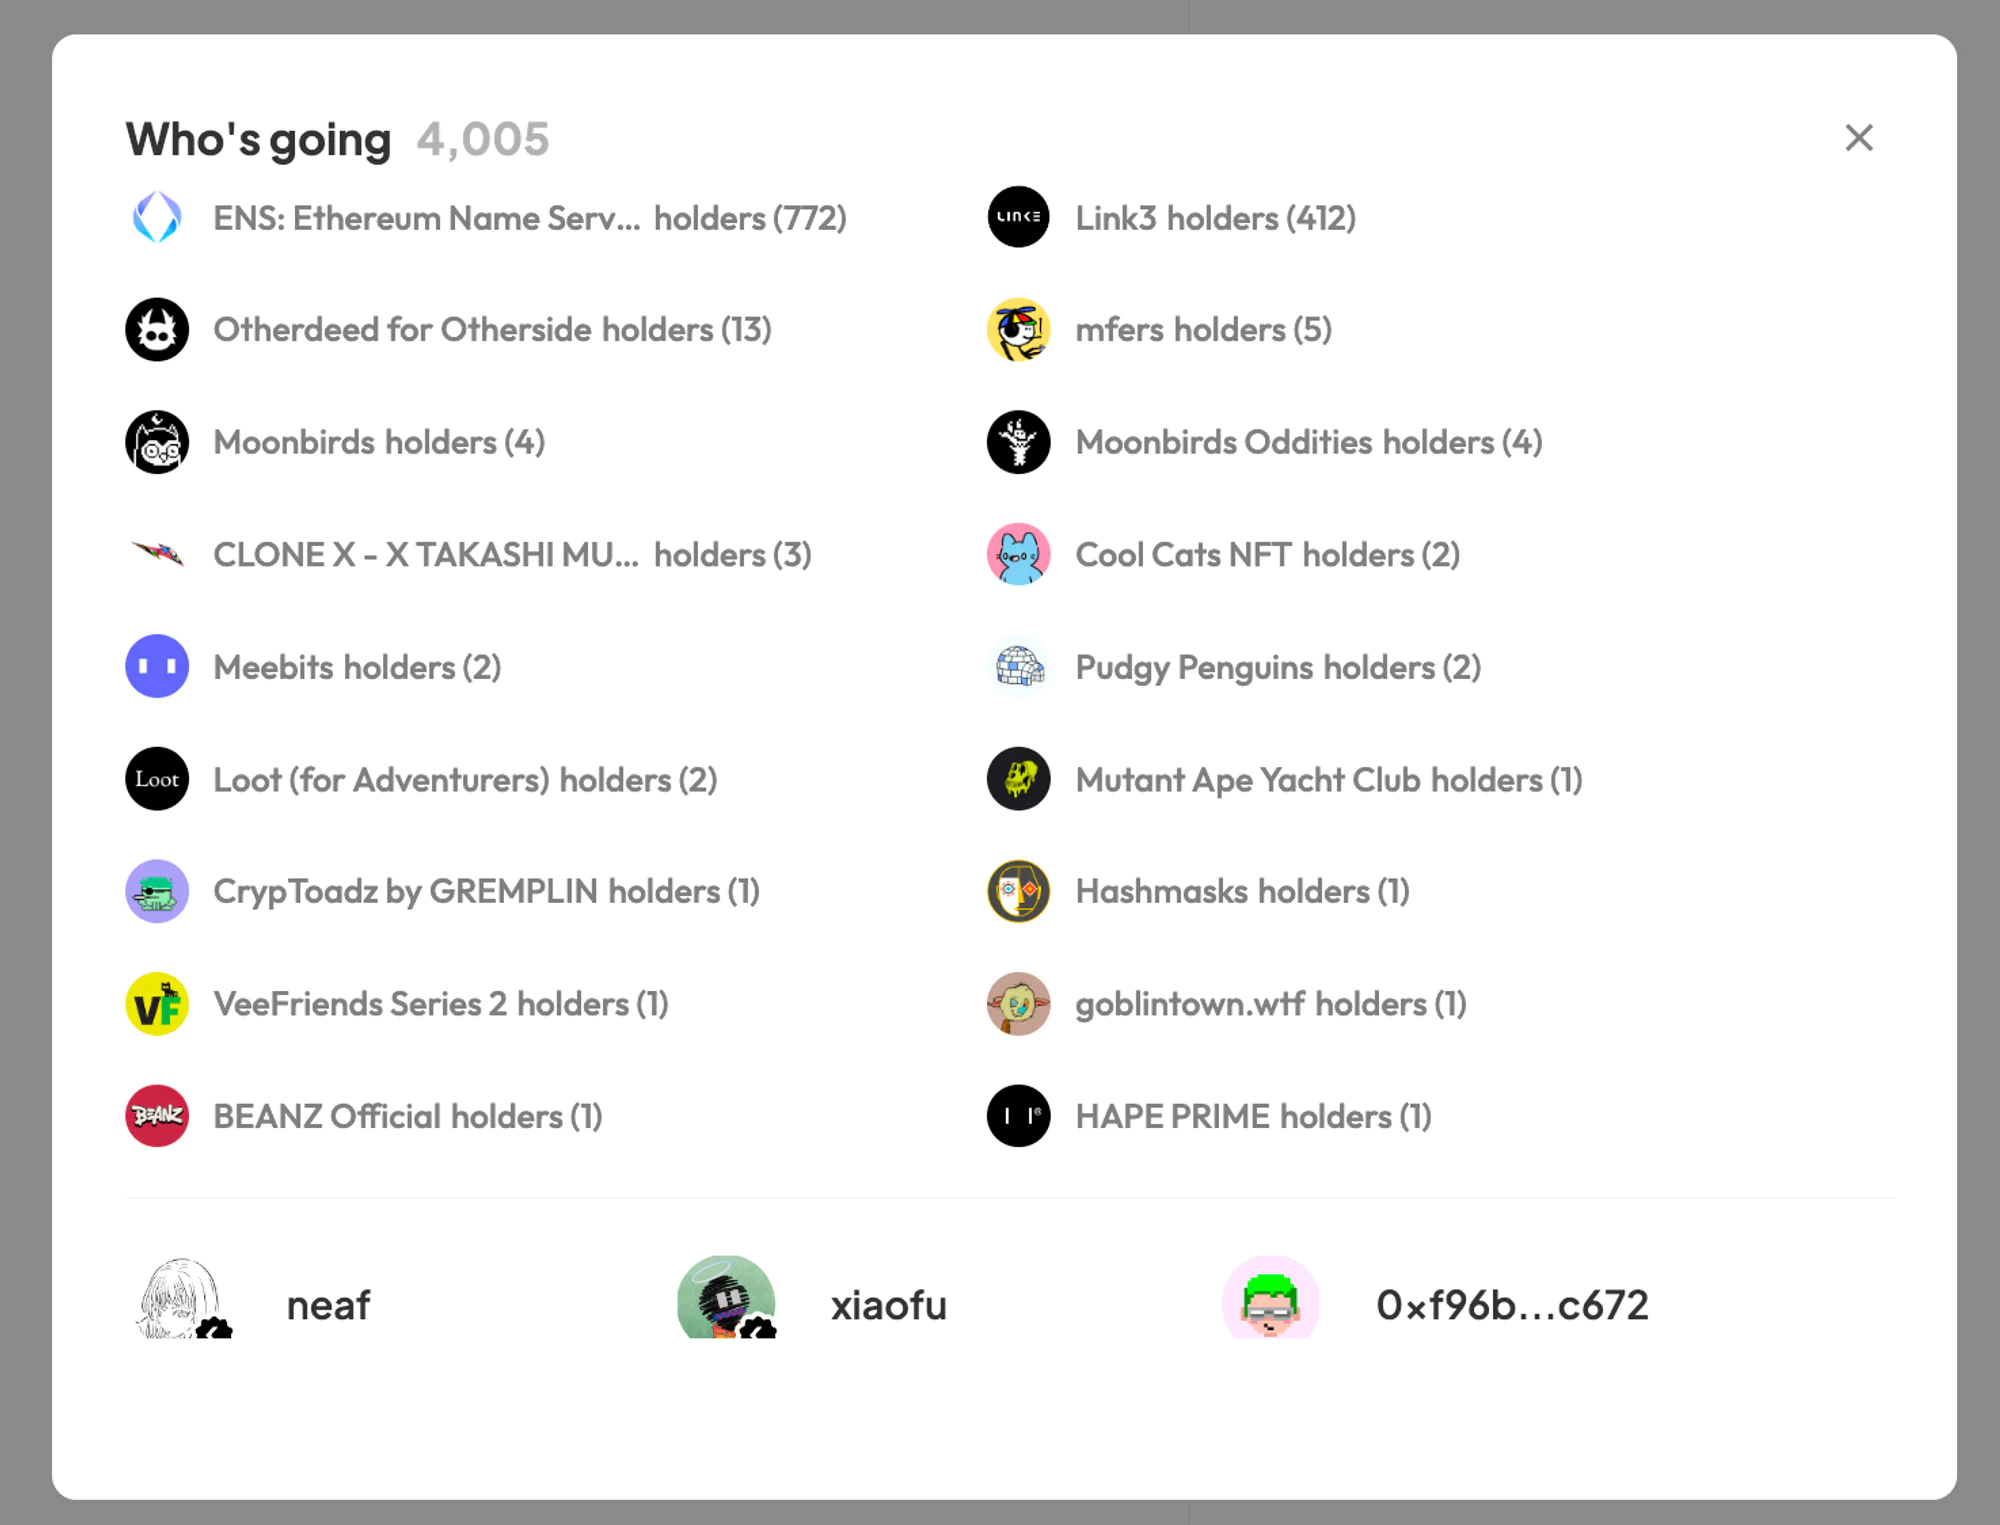Open VeeFriends Series 2 holders link

point(440,1004)
